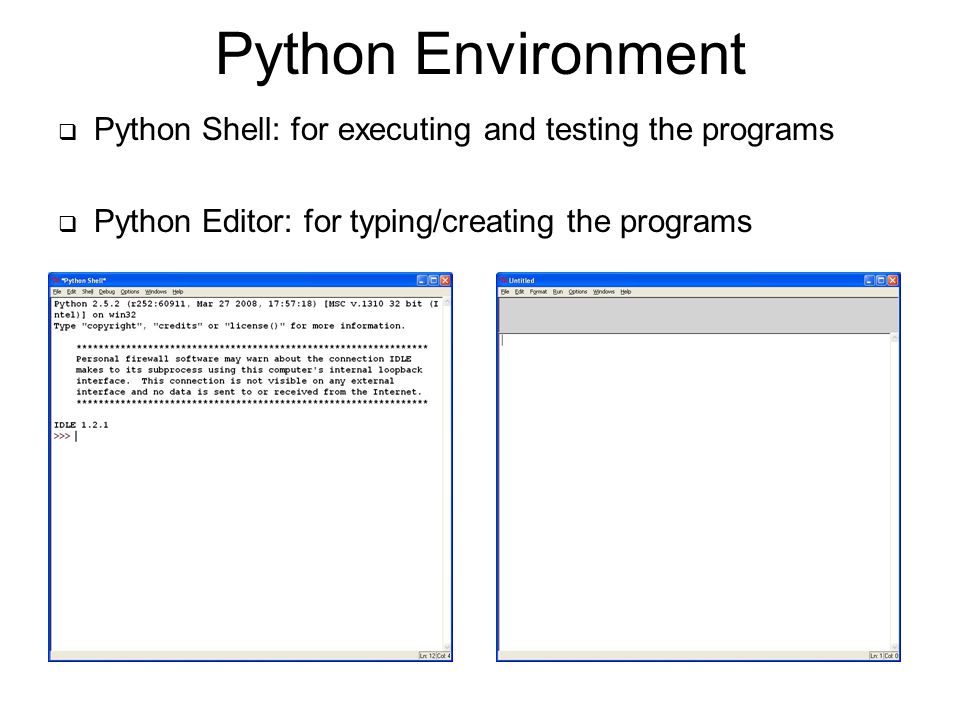Open Windows menu in Python Shell window
Screen dimensions: 960x720
pos(156,292)
